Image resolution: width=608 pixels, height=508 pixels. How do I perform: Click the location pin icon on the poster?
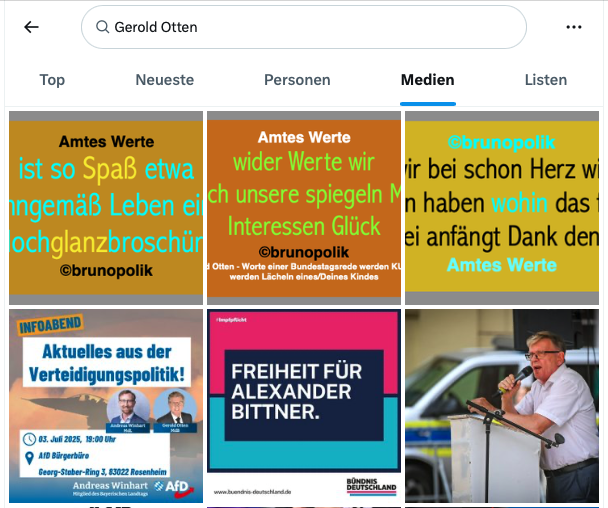click(x=29, y=458)
